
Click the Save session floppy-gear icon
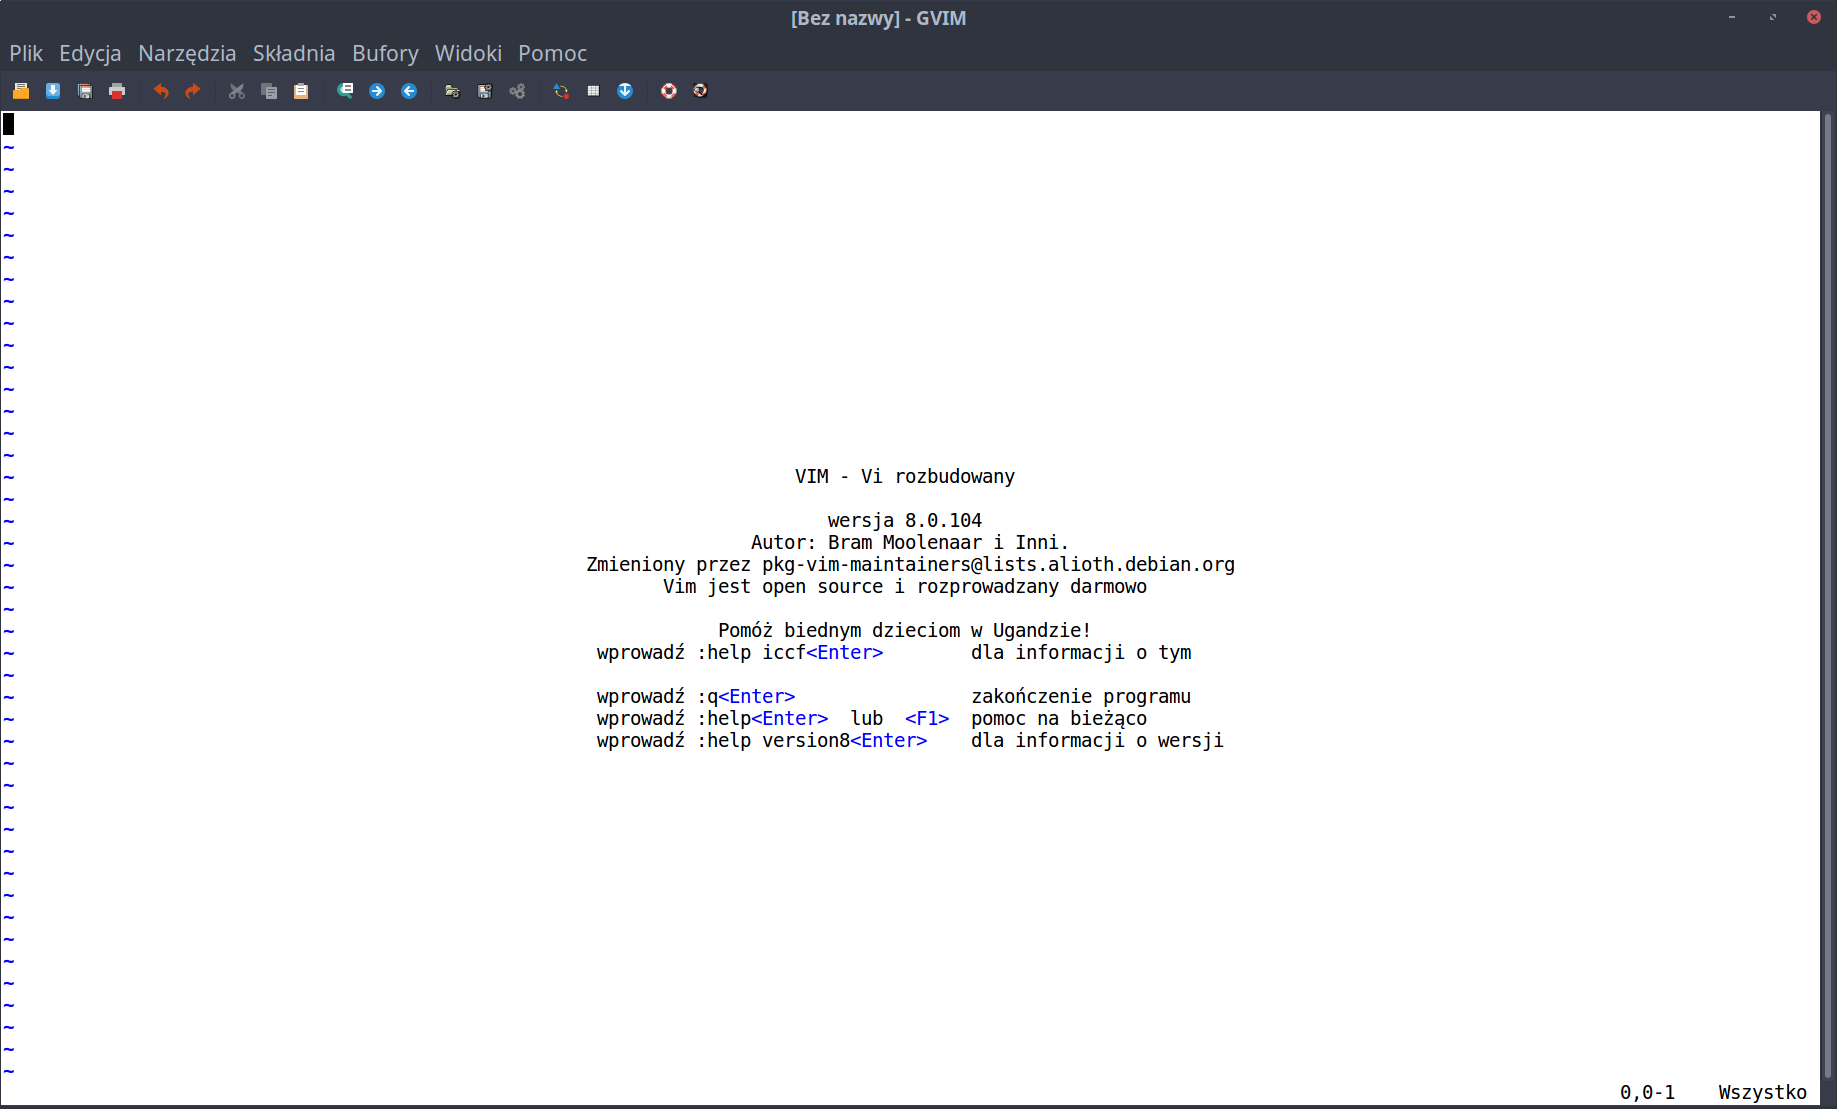pos(485,91)
